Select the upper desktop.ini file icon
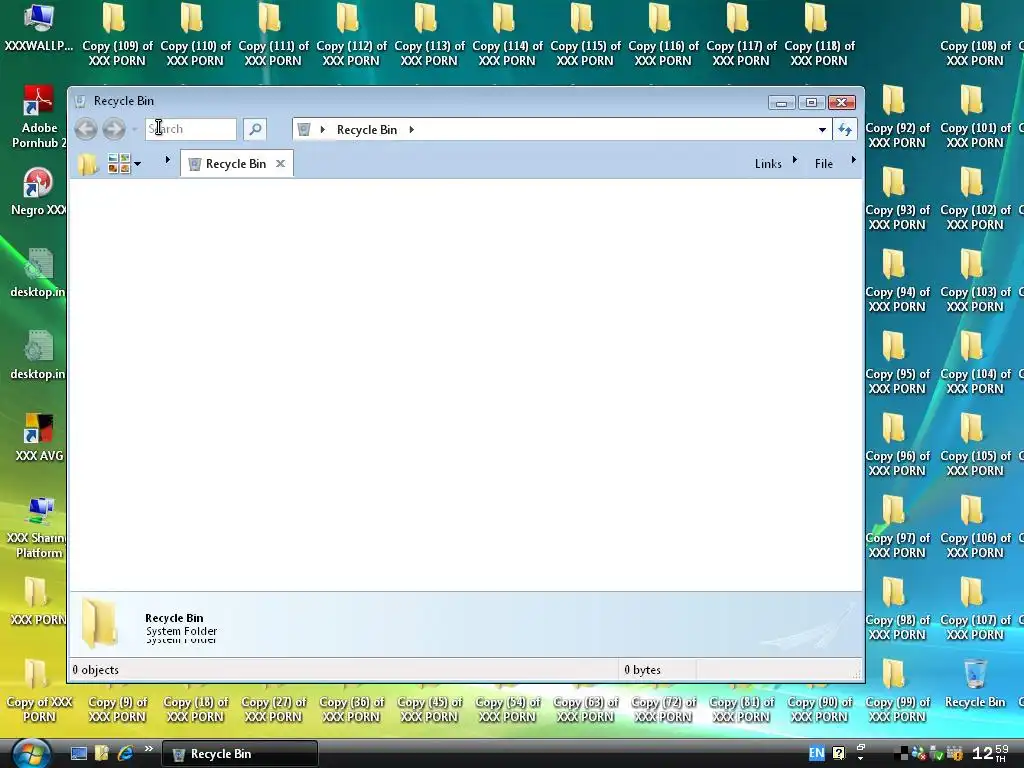Screen dimensions: 1024x768 39,274
